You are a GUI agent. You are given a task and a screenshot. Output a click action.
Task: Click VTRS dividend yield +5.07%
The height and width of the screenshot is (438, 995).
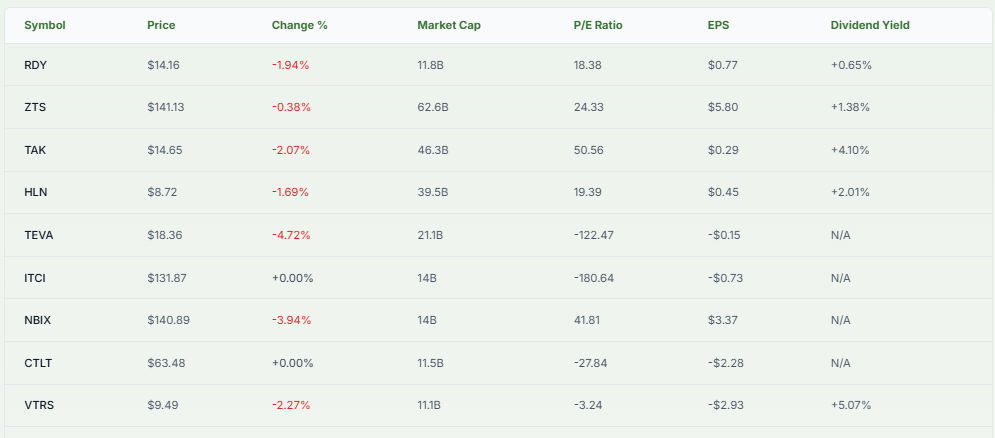point(851,405)
